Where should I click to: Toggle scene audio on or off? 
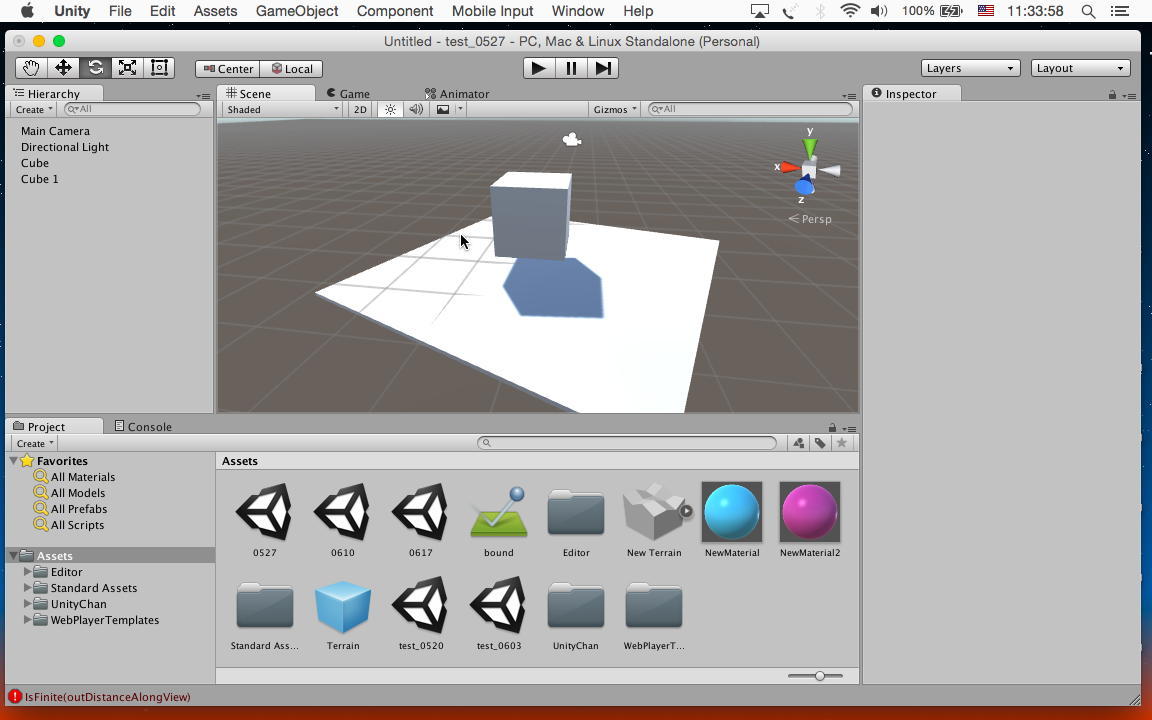416,109
